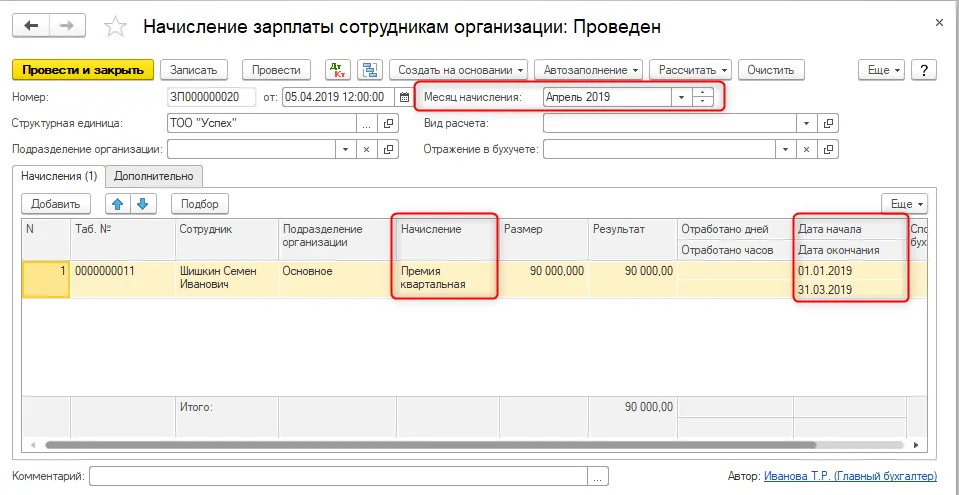The height and width of the screenshot is (495, 959).
Task: Select Таб. № 0000000011 cell
Action: (x=123, y=278)
